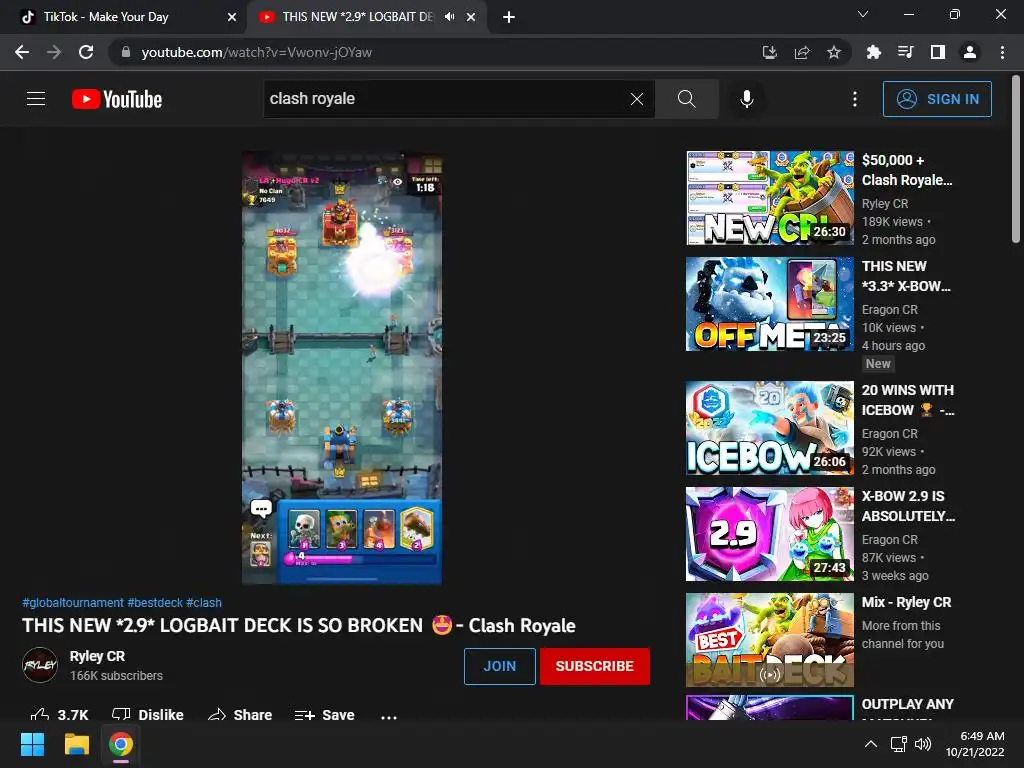Viewport: 1024px width, 768px height.
Task: Reload the page
Action: 86,52
